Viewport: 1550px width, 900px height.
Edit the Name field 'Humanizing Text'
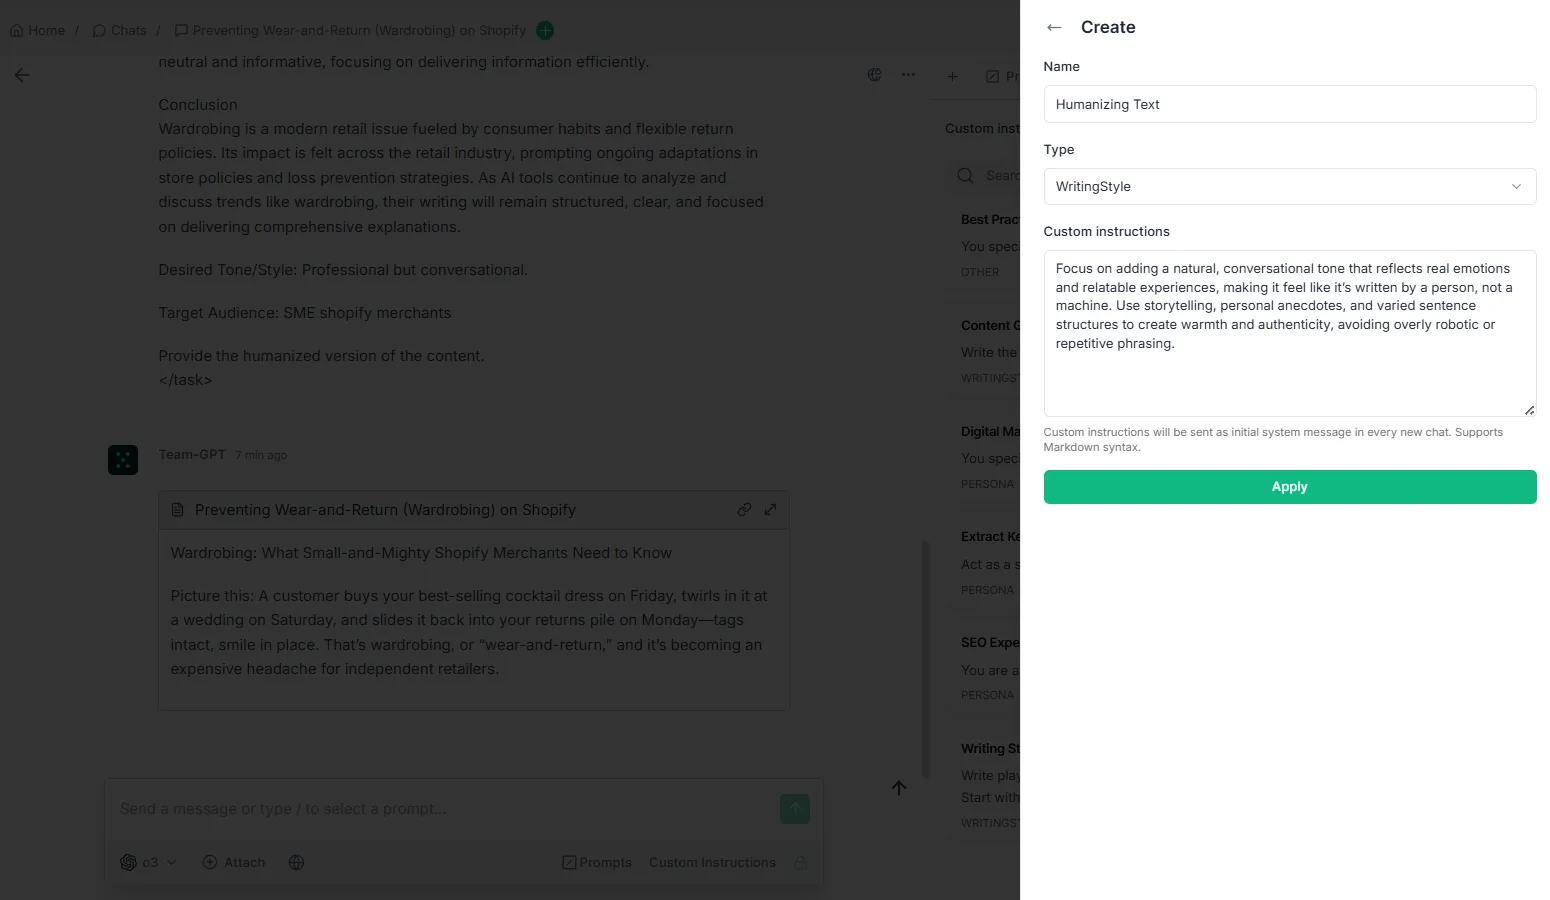pos(1289,104)
